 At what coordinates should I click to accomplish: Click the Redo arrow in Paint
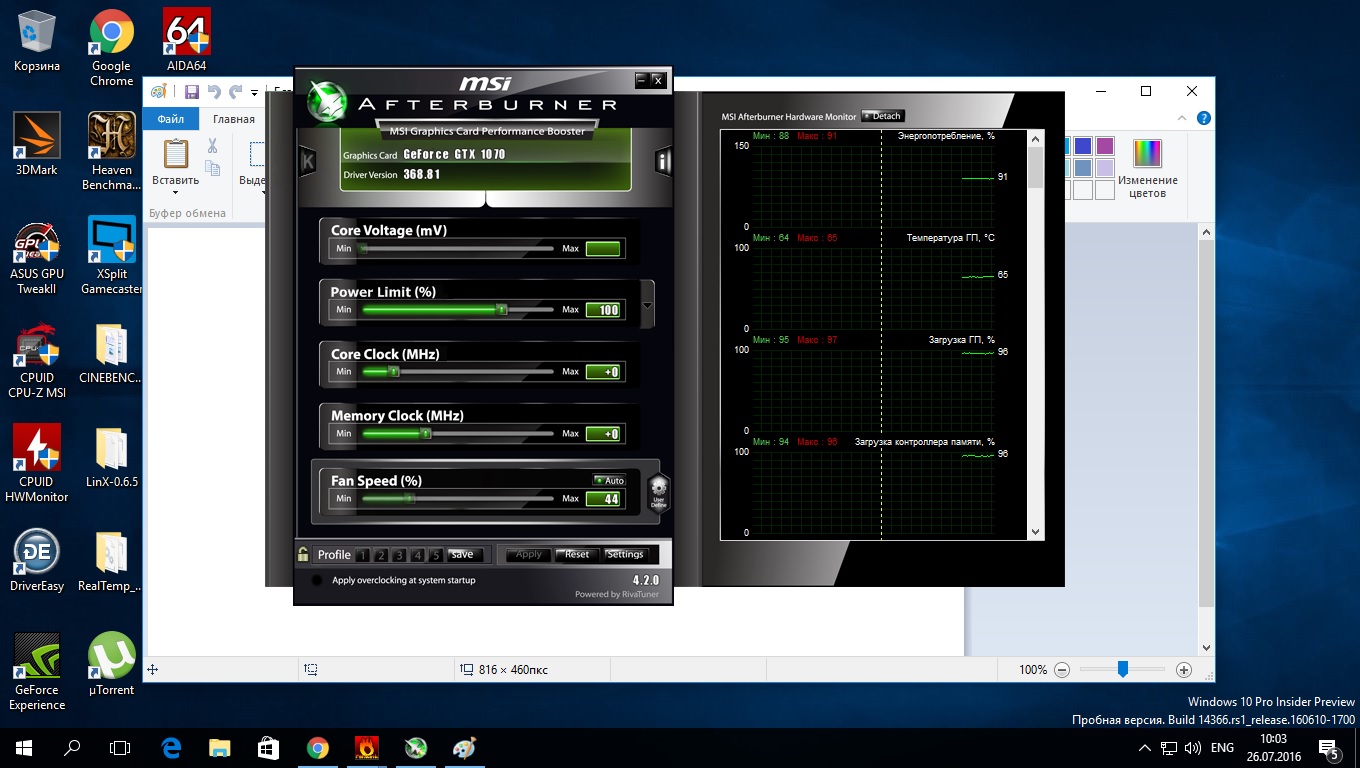click(236, 92)
